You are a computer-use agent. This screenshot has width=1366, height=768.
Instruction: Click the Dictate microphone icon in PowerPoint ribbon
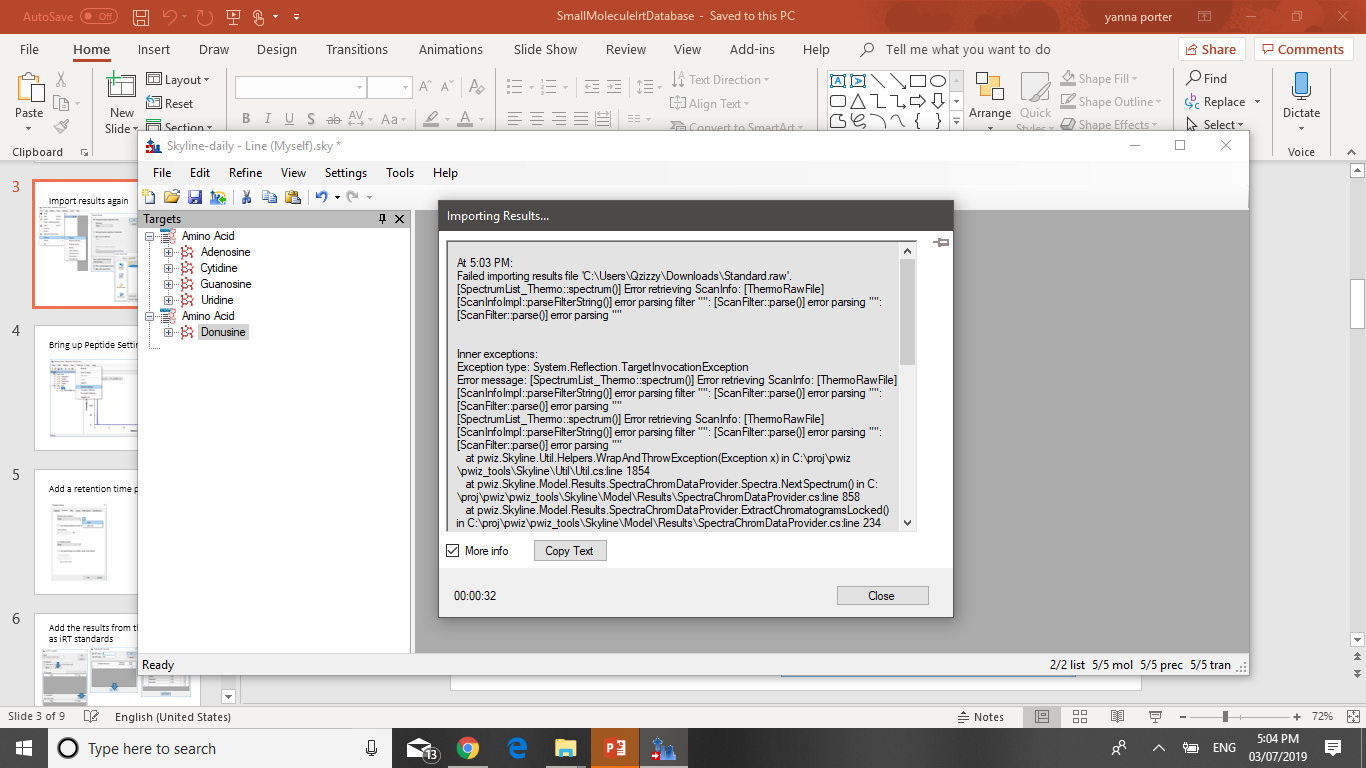(x=1301, y=88)
